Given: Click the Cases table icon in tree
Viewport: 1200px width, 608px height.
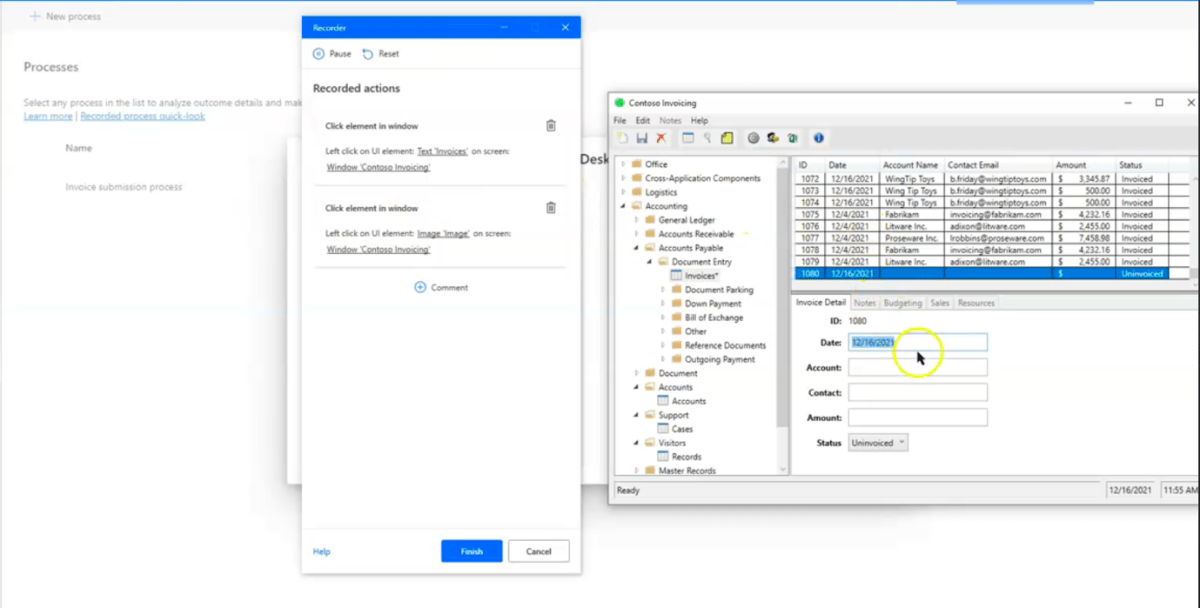Looking at the screenshot, I should click(663, 429).
